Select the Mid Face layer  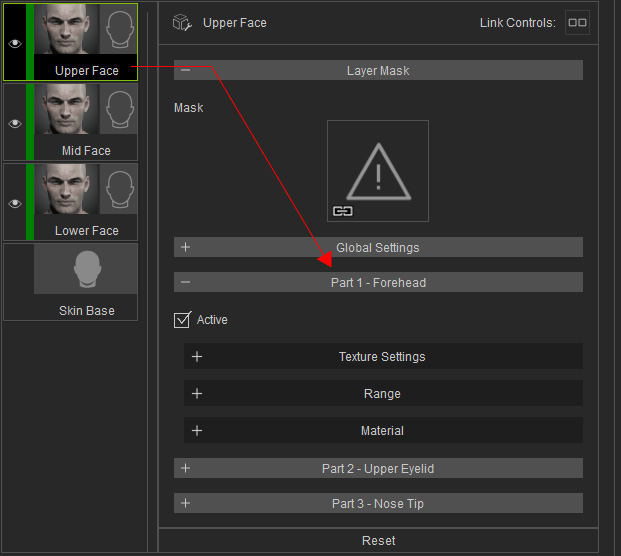point(86,150)
